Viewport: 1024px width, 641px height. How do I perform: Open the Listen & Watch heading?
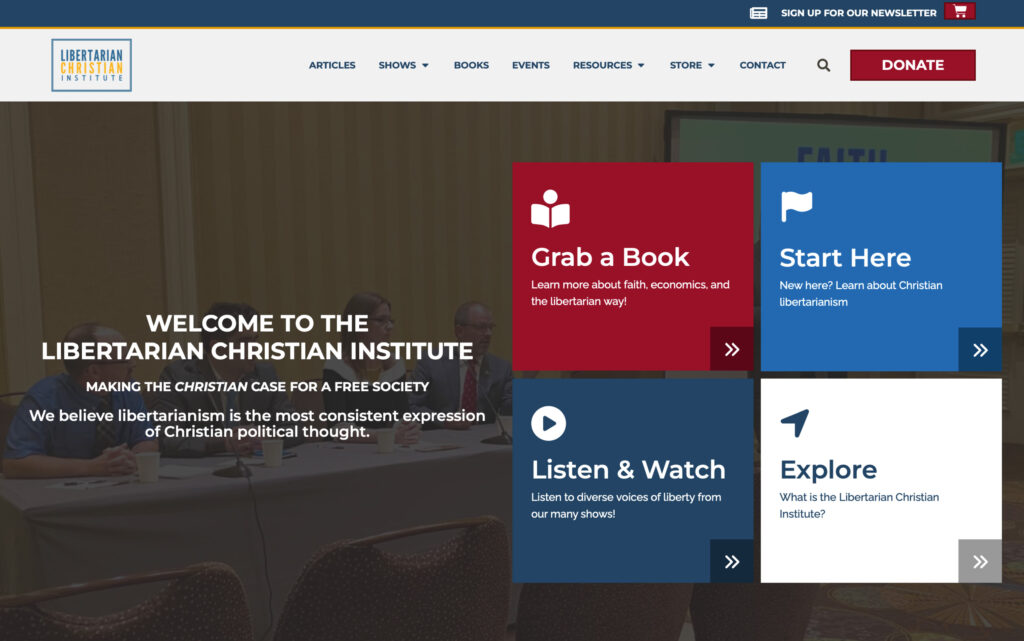628,470
